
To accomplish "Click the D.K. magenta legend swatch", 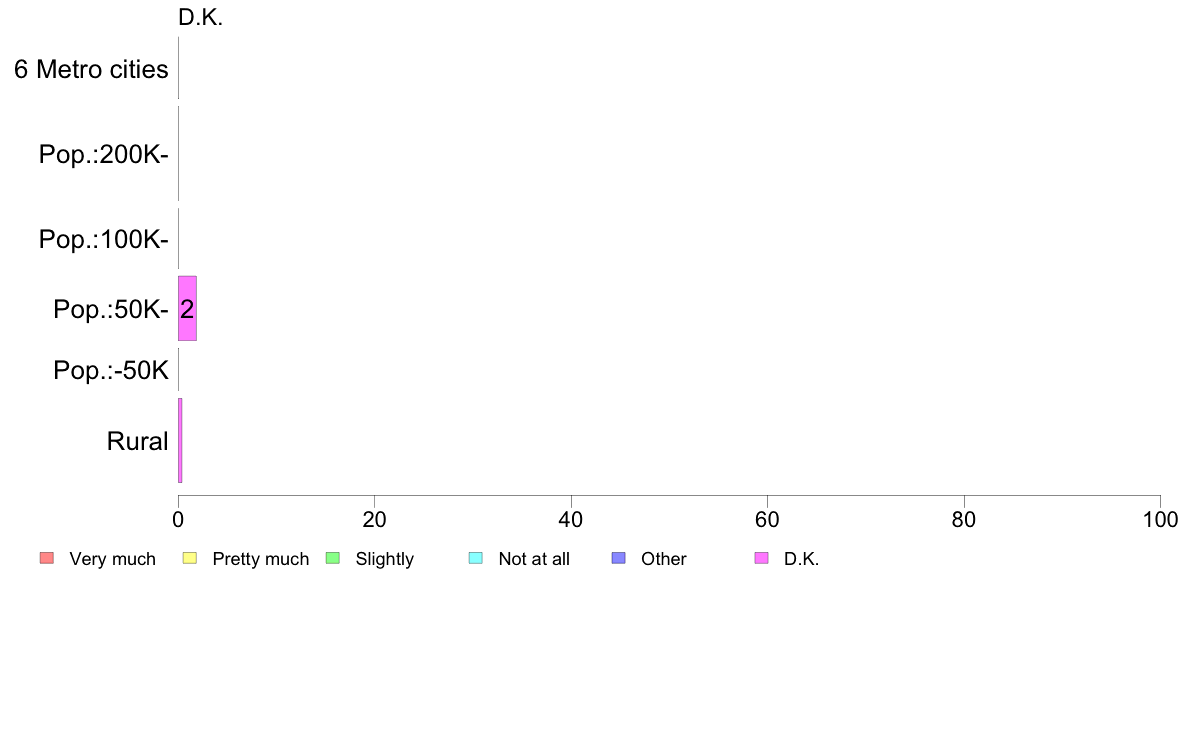I will (x=761, y=559).
